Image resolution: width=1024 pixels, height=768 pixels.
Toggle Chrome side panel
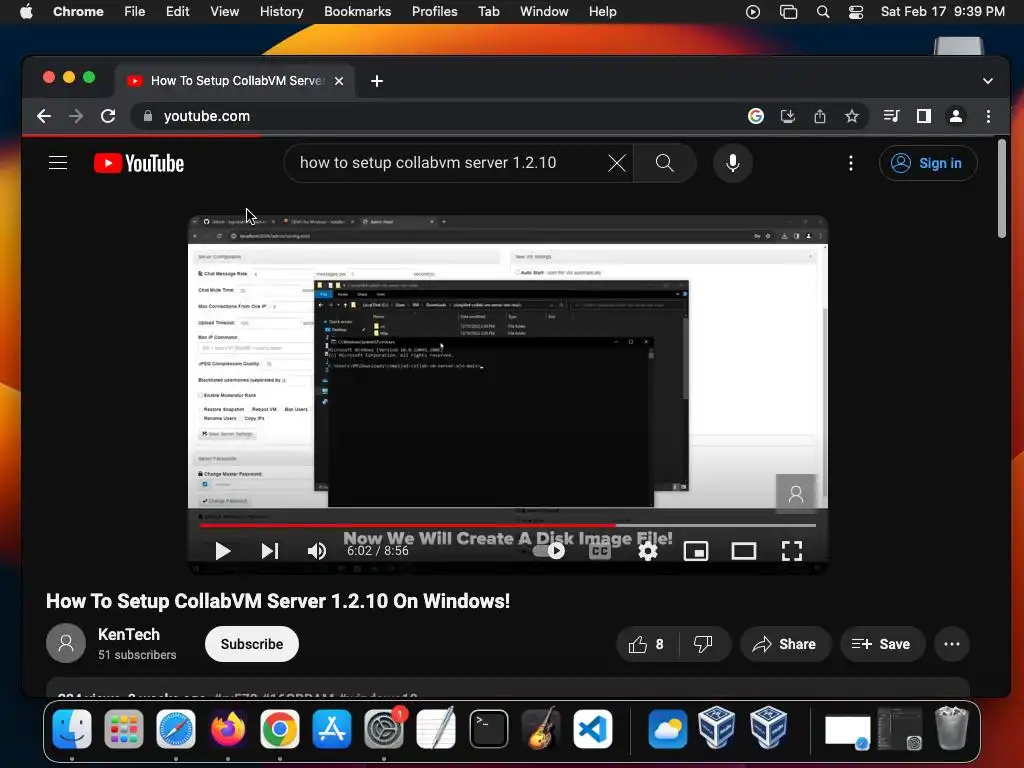923,116
